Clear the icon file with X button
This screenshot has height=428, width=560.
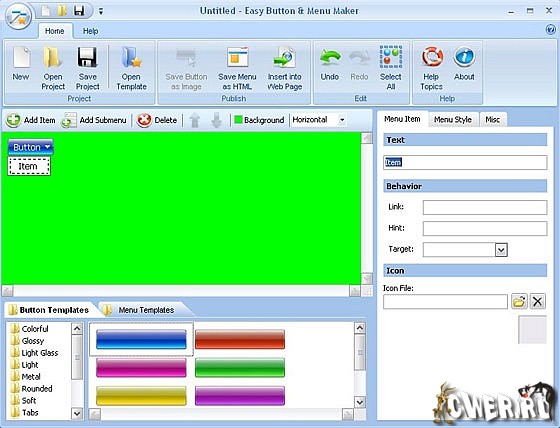538,302
